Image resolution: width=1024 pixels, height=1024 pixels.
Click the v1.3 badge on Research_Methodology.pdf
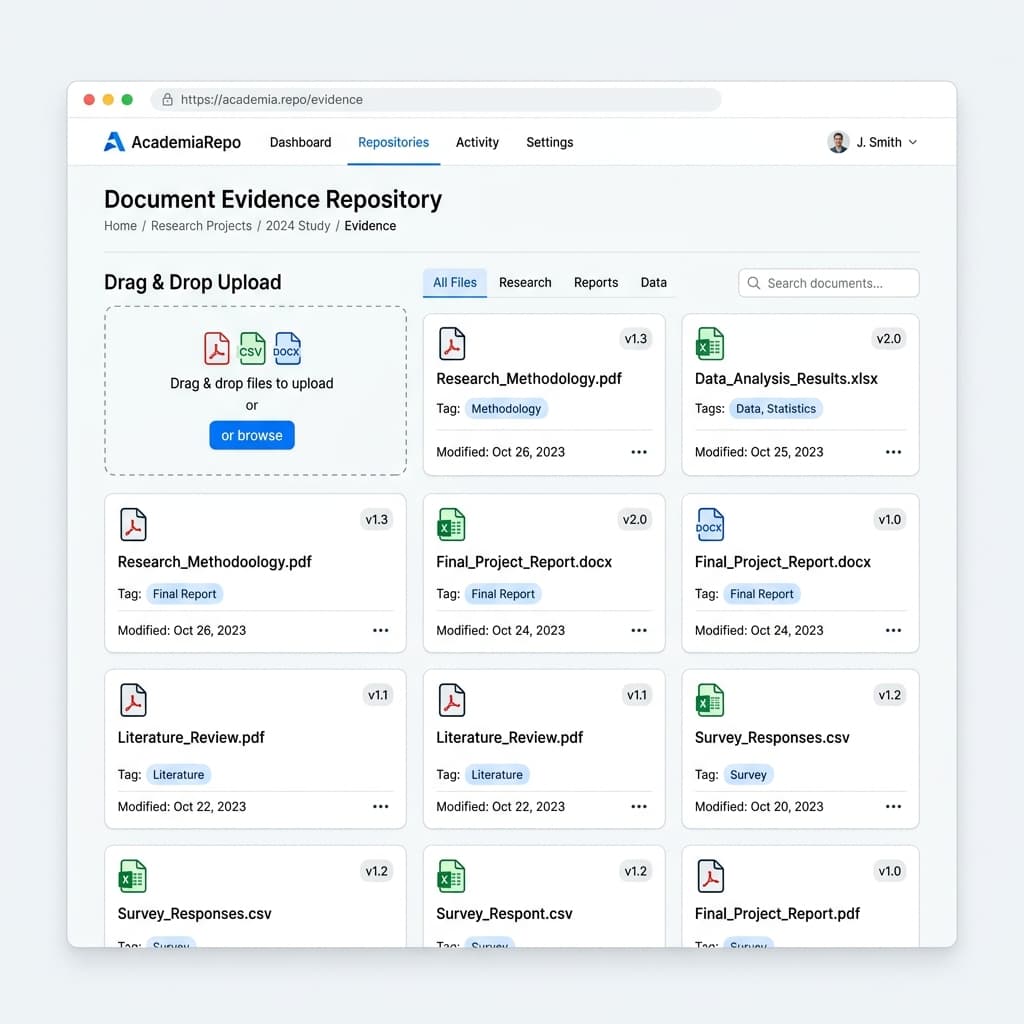pyautogui.click(x=635, y=339)
